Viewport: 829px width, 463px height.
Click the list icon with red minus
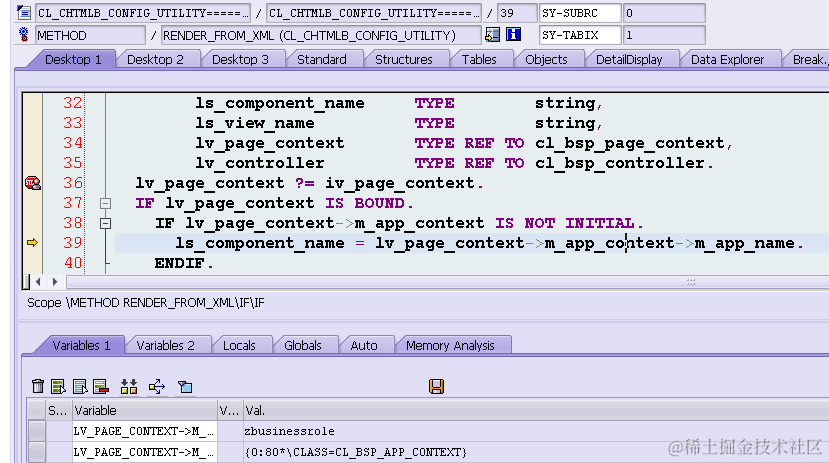[100, 386]
